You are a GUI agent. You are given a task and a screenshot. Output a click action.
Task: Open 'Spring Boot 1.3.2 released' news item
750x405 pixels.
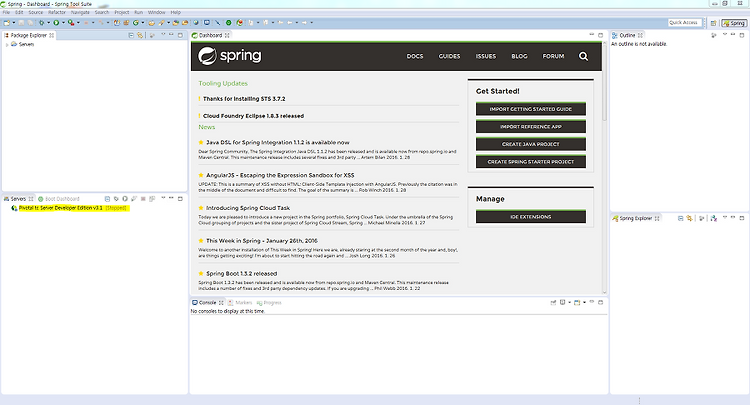point(242,274)
